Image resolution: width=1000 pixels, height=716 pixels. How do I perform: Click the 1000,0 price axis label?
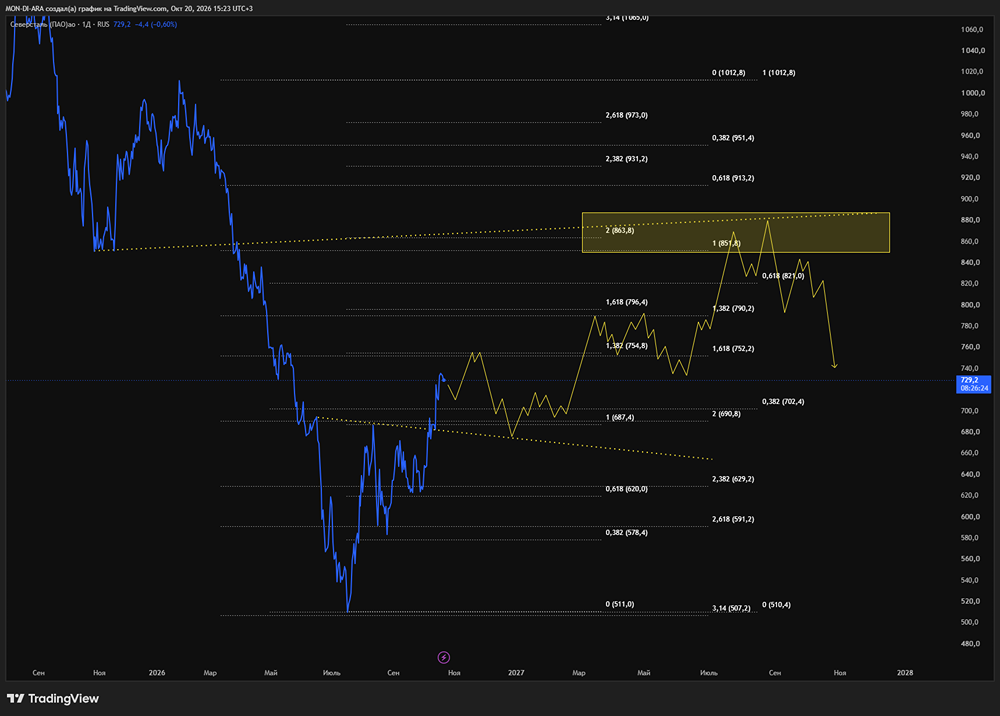point(973,93)
